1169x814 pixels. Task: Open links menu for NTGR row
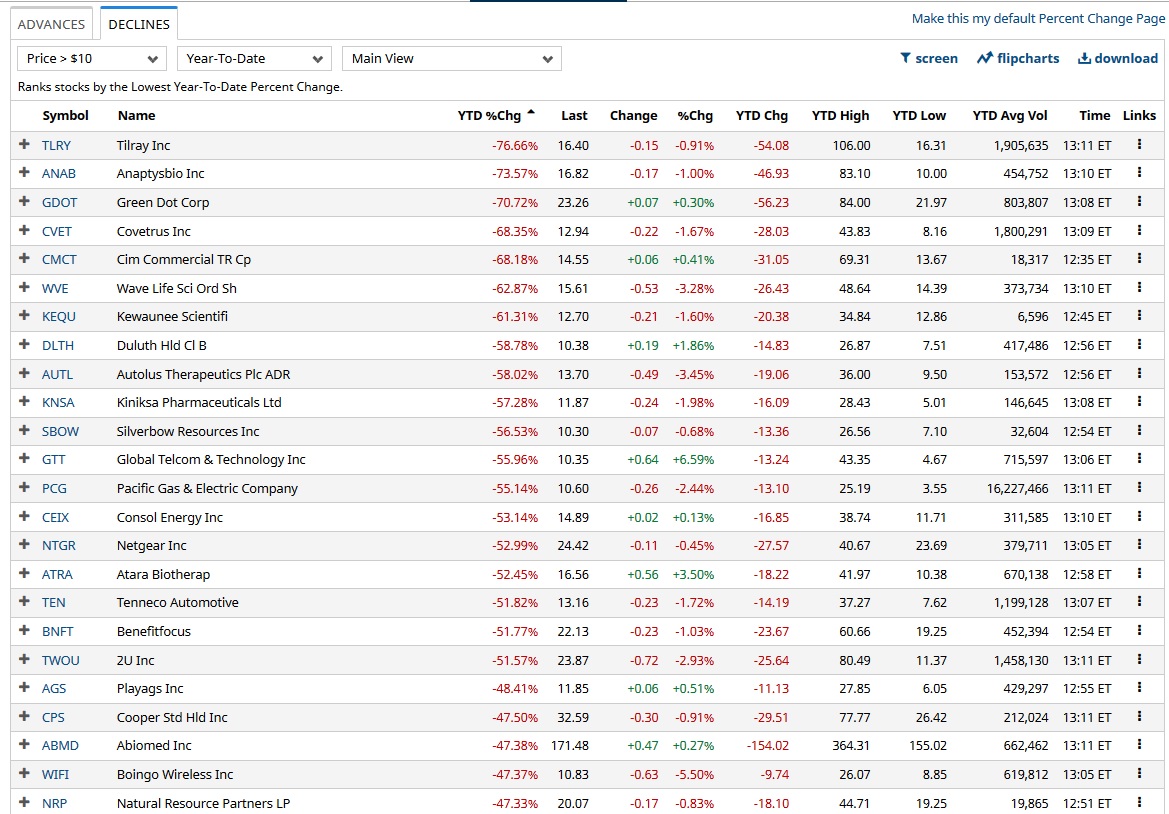[x=1139, y=545]
